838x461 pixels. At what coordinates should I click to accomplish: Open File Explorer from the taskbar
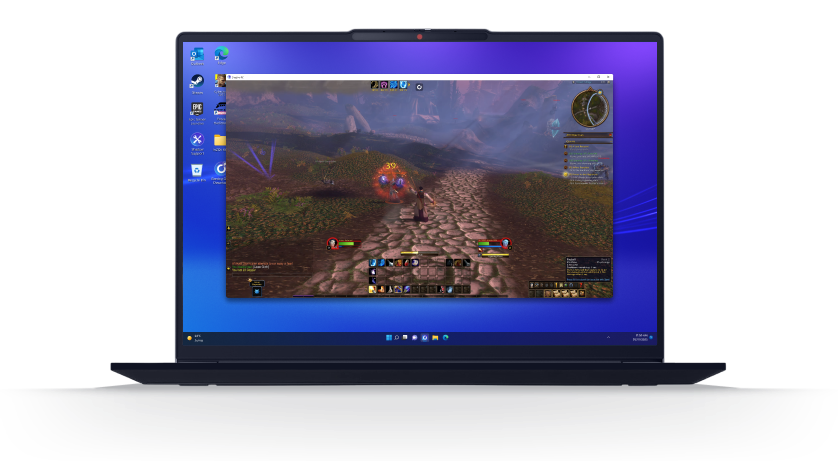click(x=436, y=338)
